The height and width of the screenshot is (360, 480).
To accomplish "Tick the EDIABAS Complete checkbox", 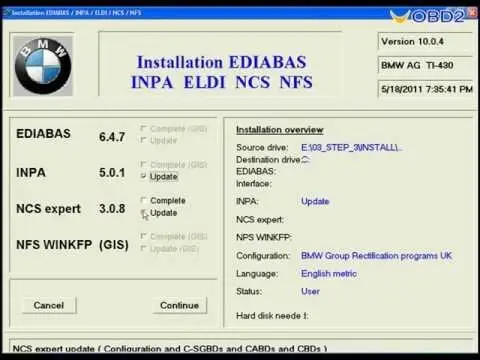I will pos(143,128).
